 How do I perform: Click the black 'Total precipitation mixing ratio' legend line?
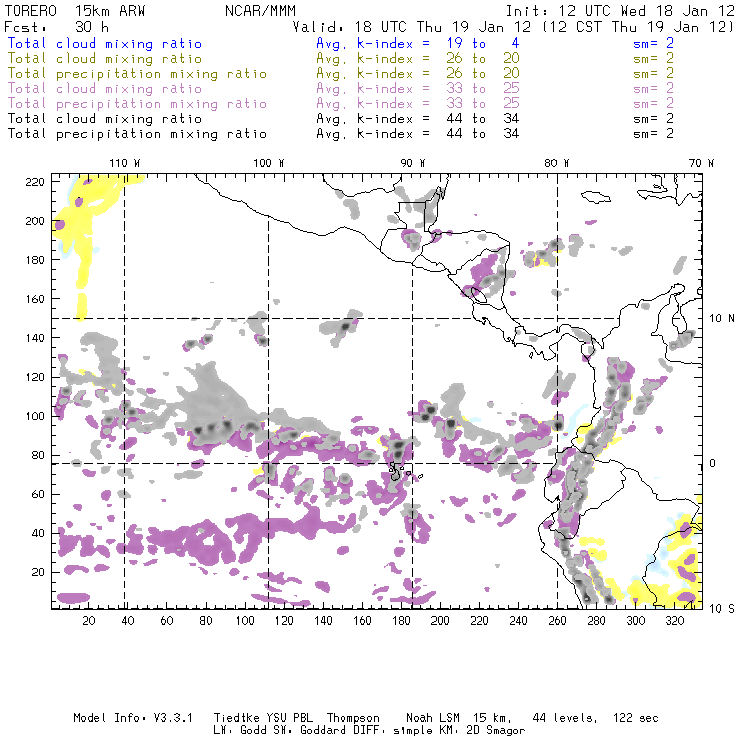(x=137, y=134)
